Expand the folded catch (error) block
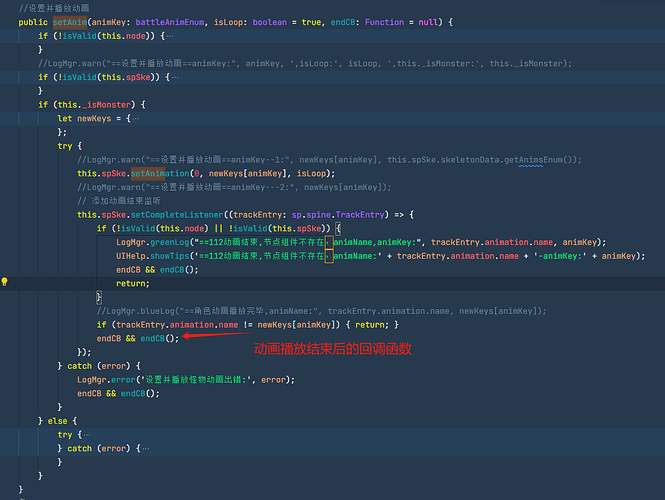 pyautogui.click(x=146, y=448)
